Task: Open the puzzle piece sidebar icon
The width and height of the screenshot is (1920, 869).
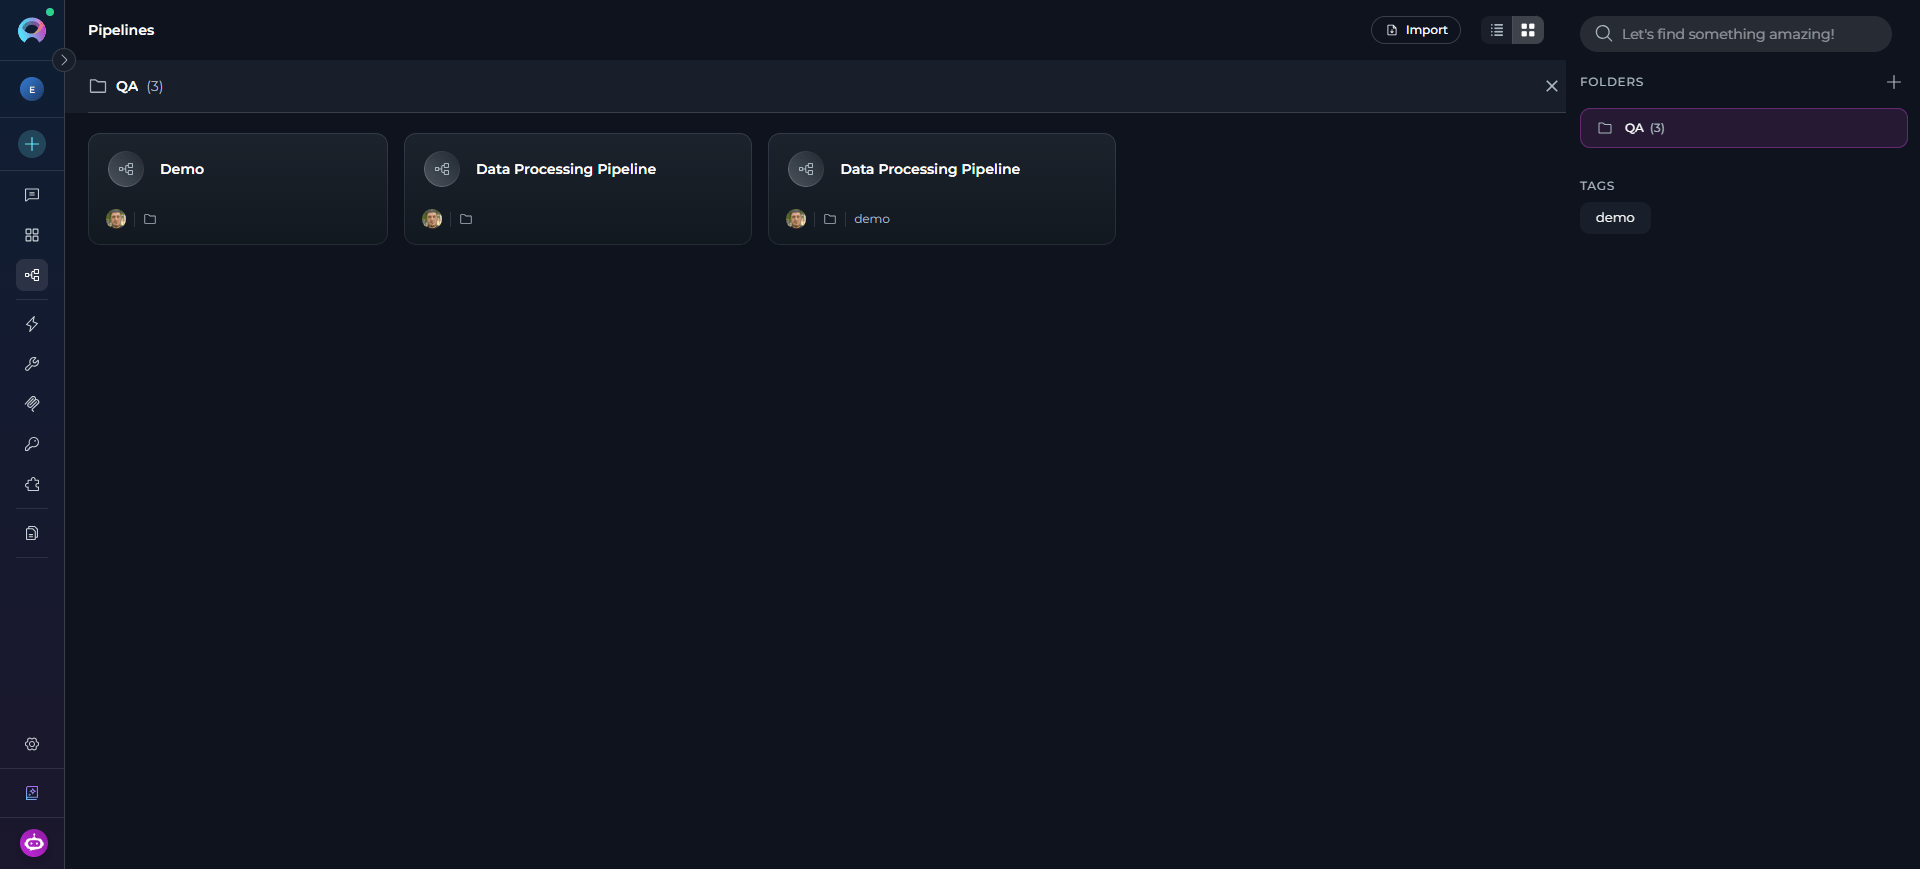Action: pyautogui.click(x=32, y=484)
